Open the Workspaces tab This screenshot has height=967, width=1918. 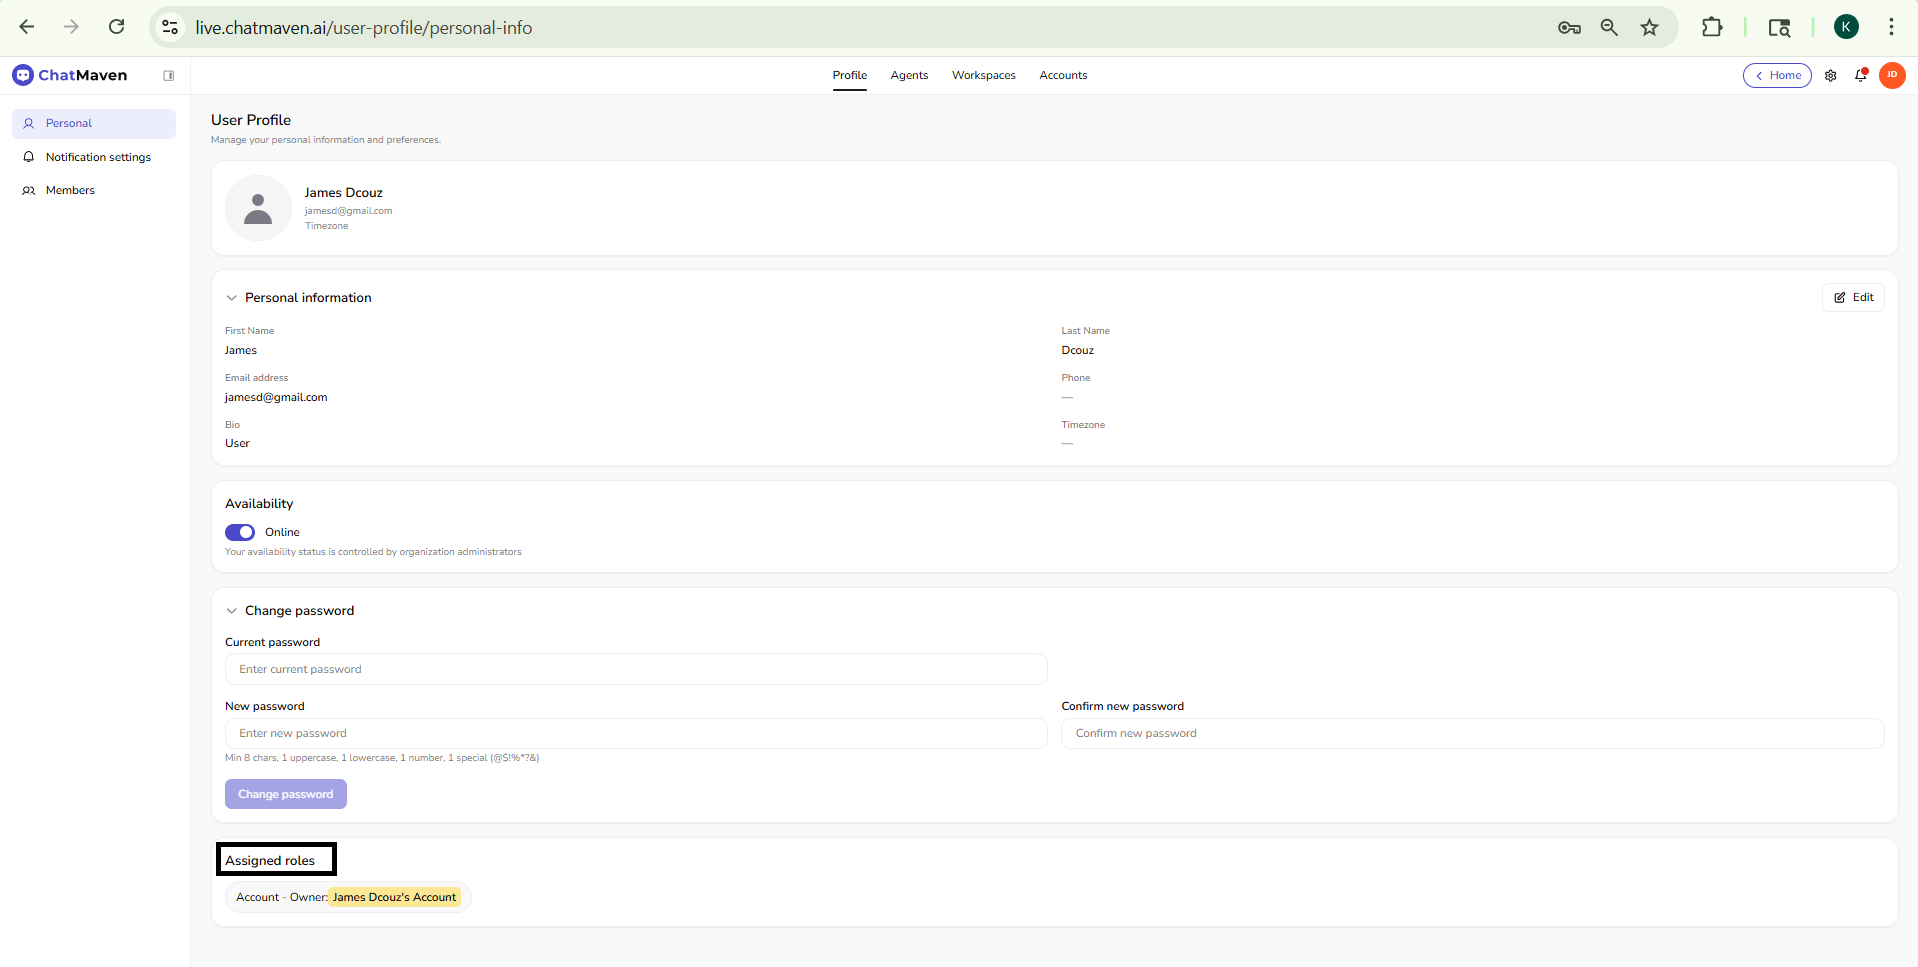click(983, 75)
